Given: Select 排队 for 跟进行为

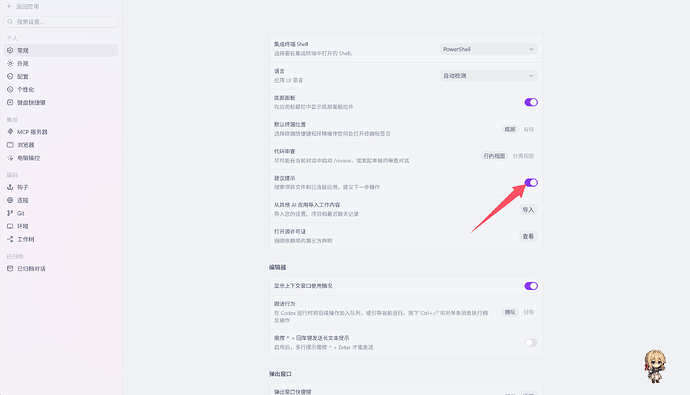Looking at the screenshot, I should coord(510,312).
